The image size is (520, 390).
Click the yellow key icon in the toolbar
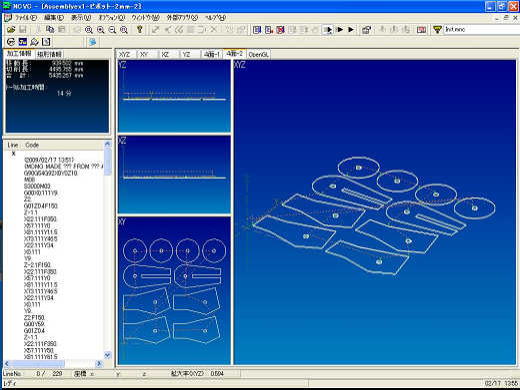[140, 30]
